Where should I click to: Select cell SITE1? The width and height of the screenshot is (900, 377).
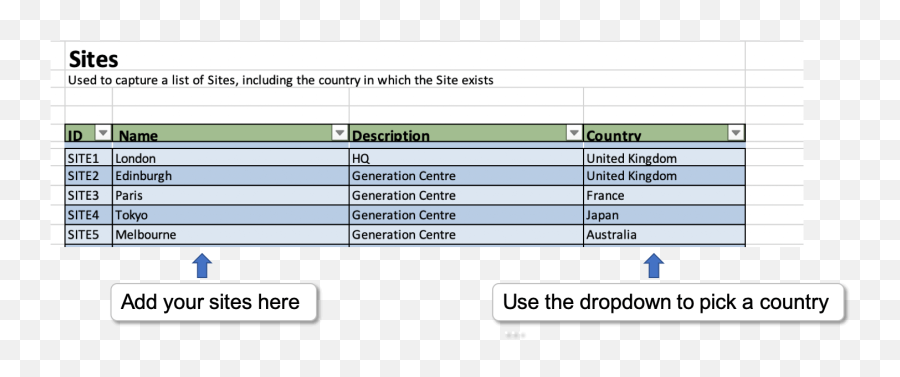[89, 158]
